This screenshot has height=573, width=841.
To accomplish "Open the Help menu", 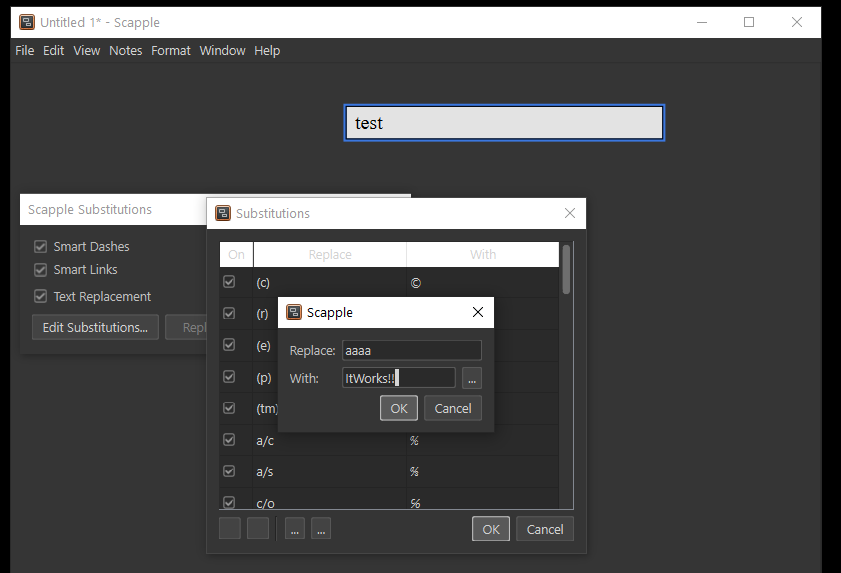I will click(x=267, y=50).
